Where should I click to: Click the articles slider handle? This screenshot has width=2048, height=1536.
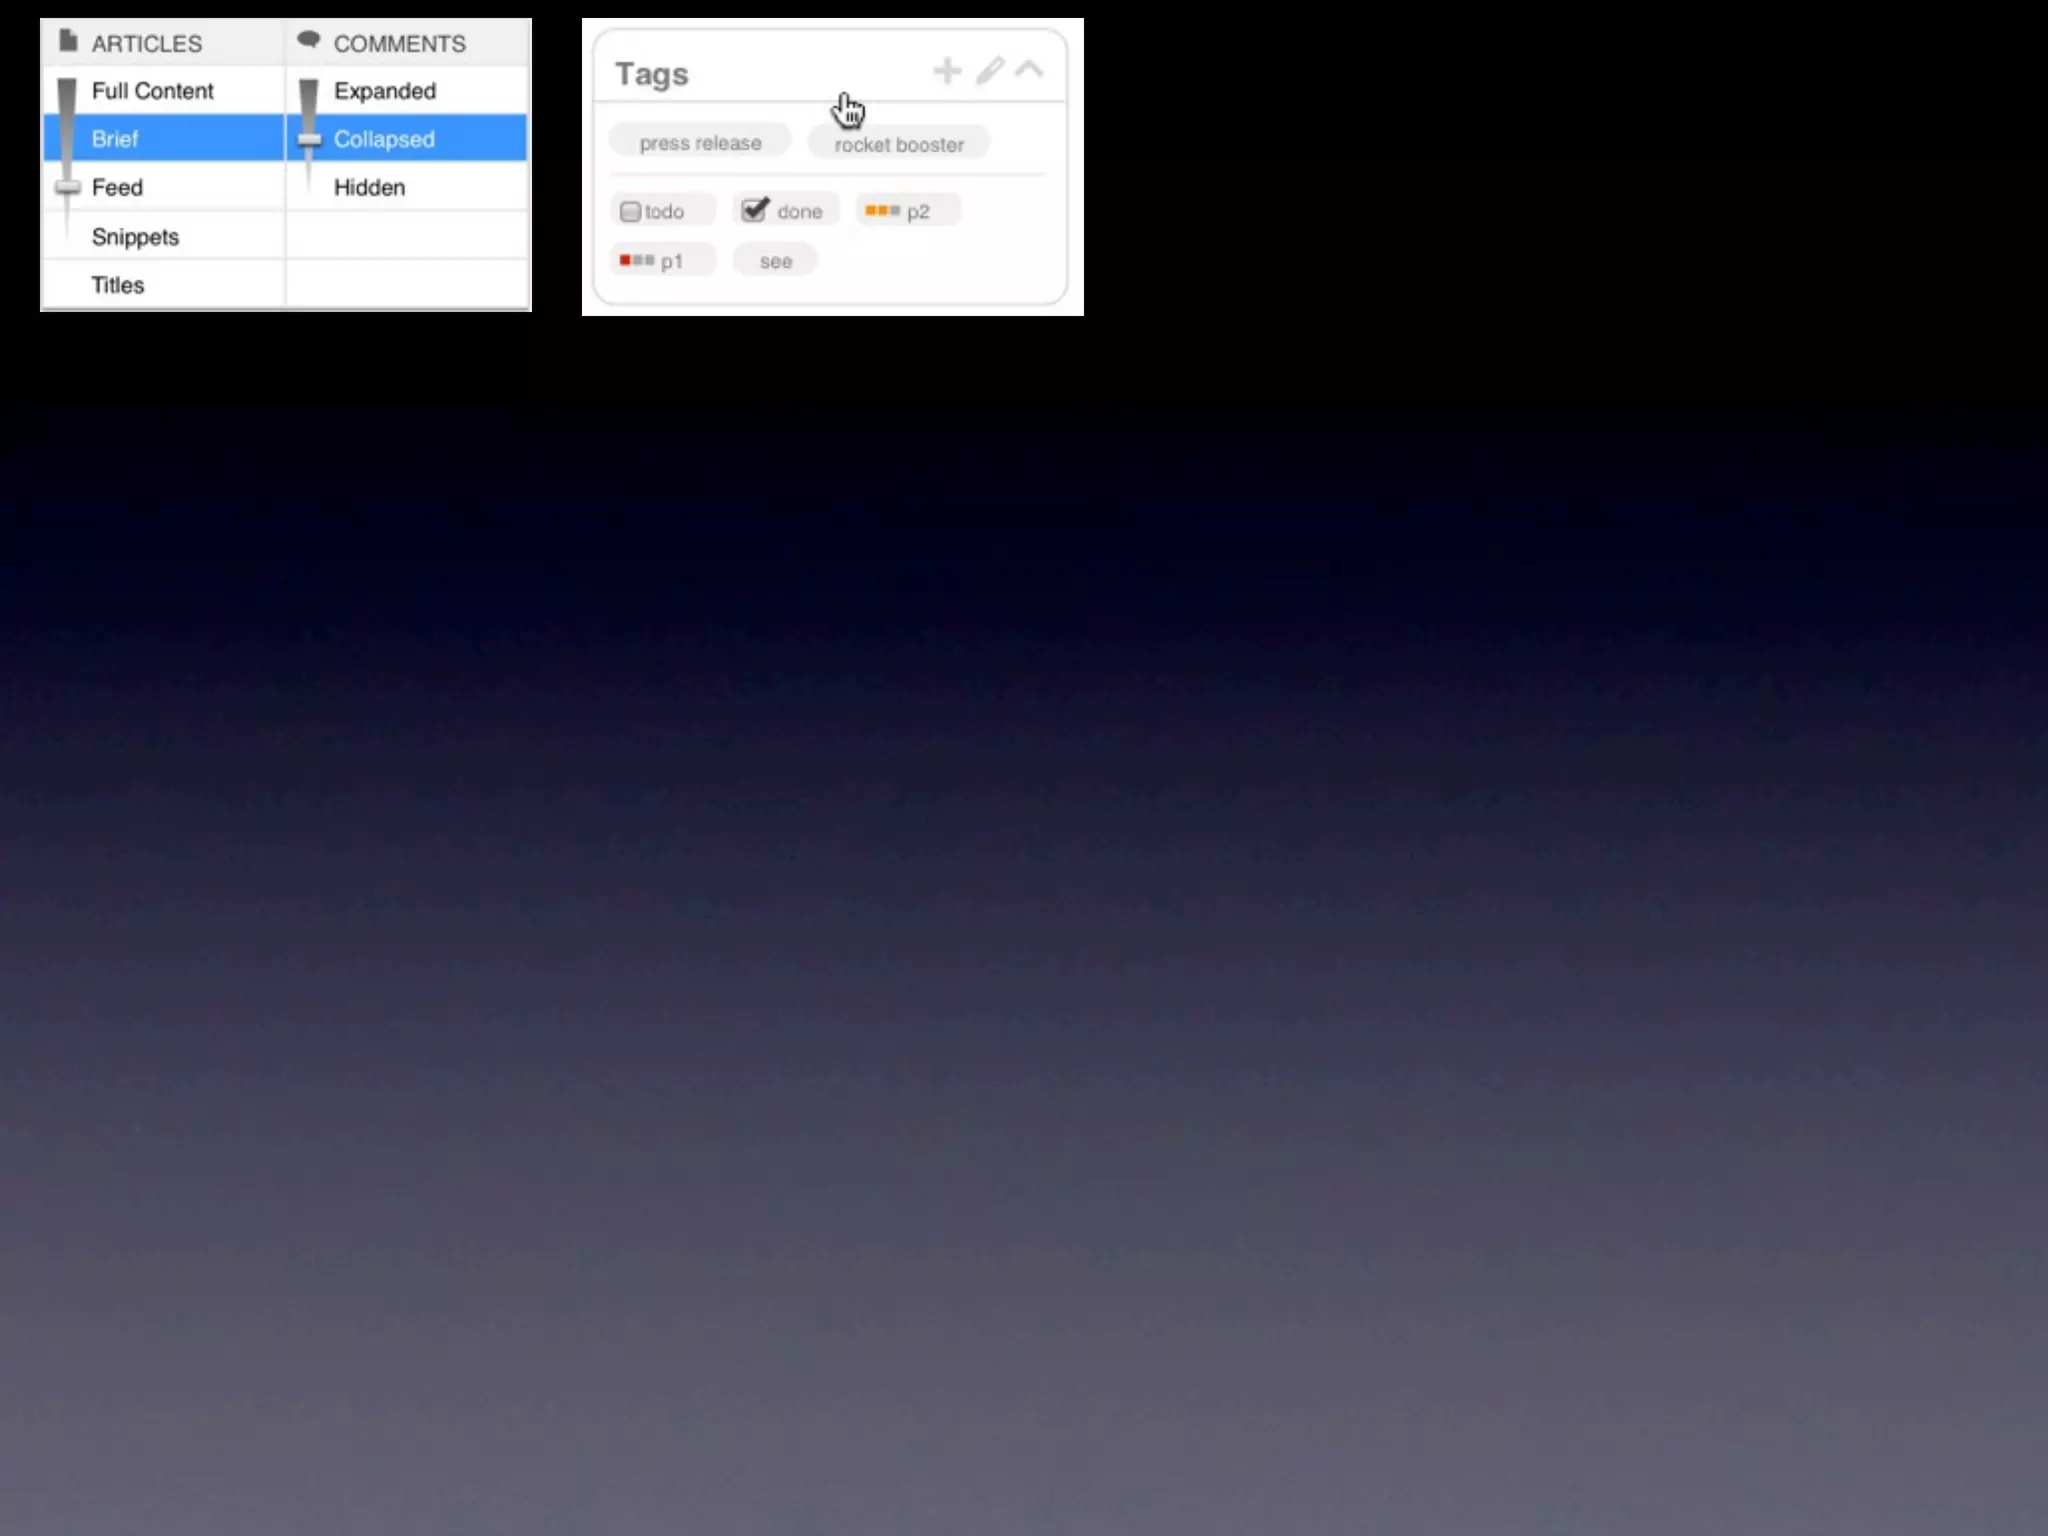67,187
